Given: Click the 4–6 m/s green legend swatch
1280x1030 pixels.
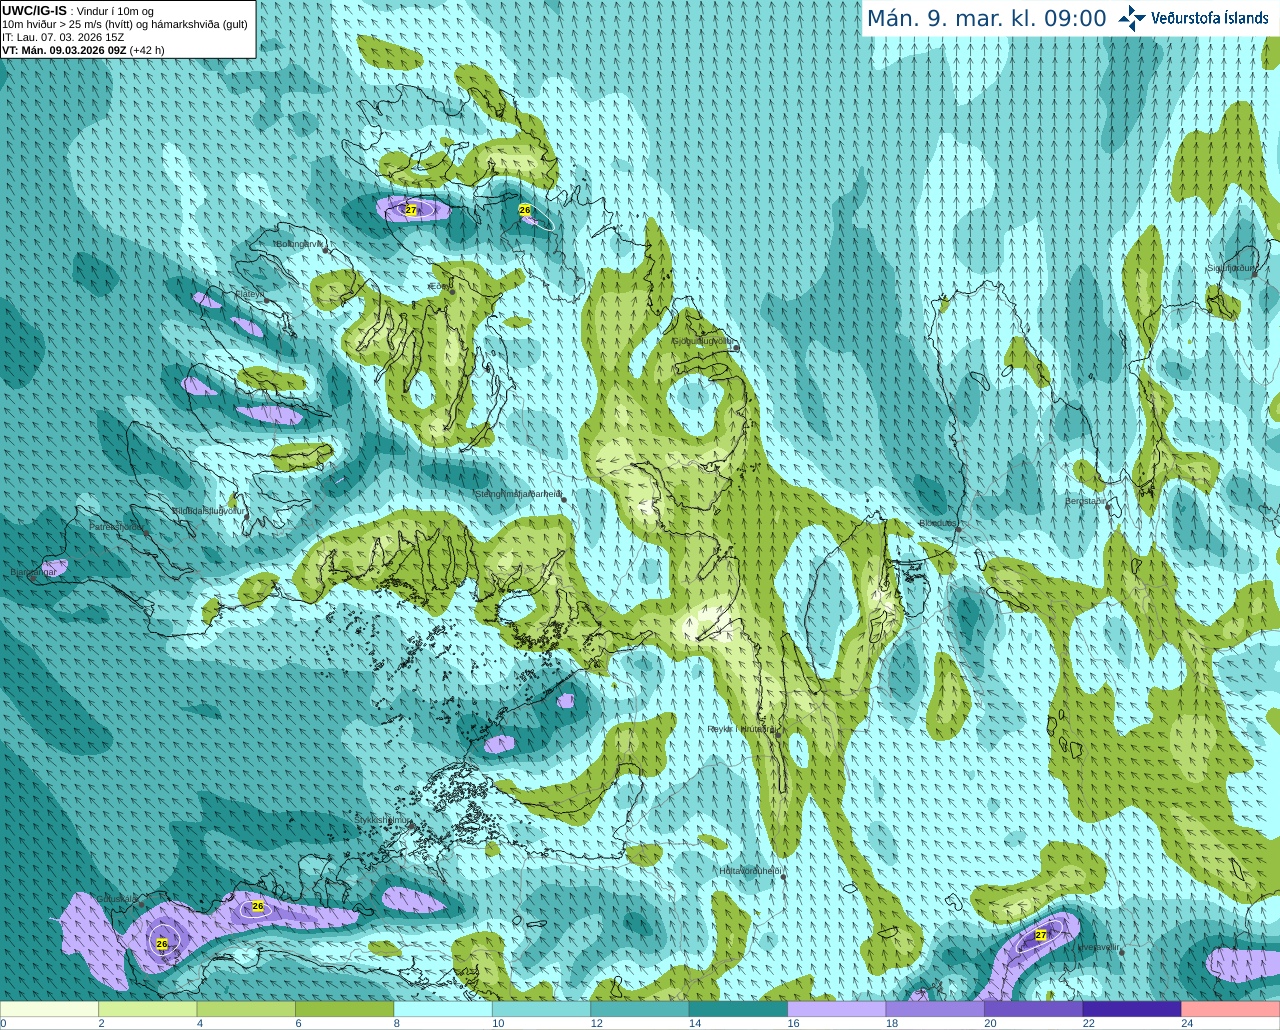Looking at the screenshot, I should tap(246, 1010).
